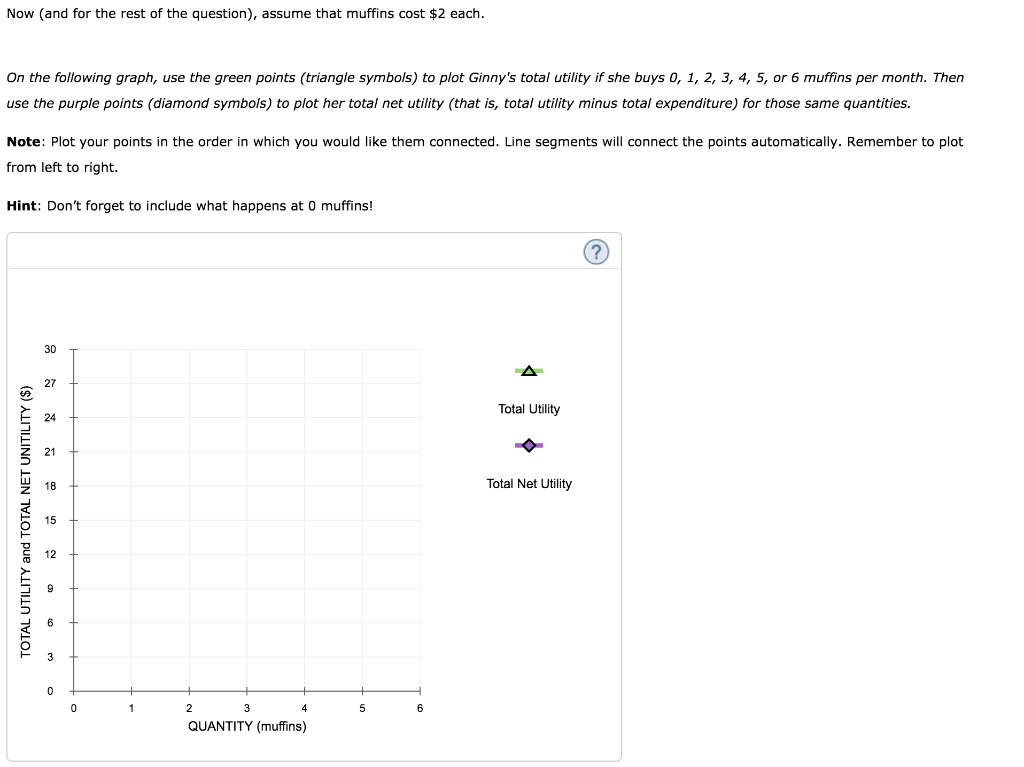
Task: Click the Total Net Utility legend label
Action: click(528, 483)
